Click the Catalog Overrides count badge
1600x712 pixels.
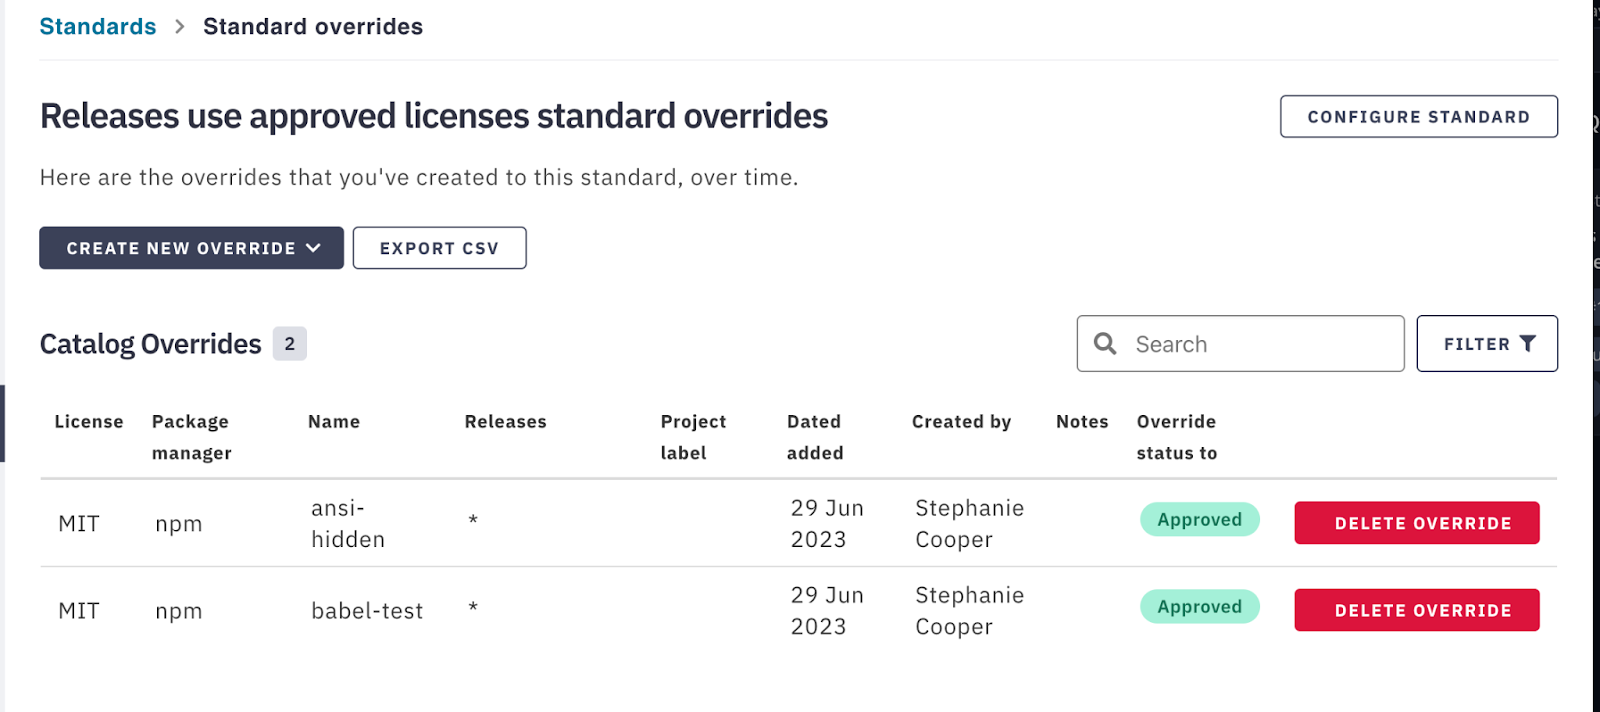point(290,344)
